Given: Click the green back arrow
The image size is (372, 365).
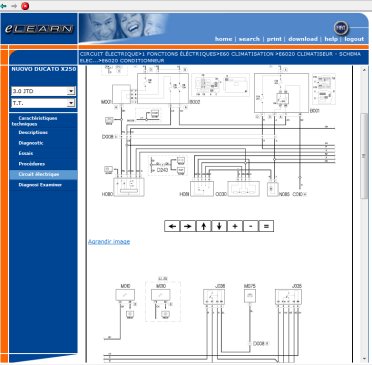Looking at the screenshot, I should pyautogui.click(x=4, y=6).
